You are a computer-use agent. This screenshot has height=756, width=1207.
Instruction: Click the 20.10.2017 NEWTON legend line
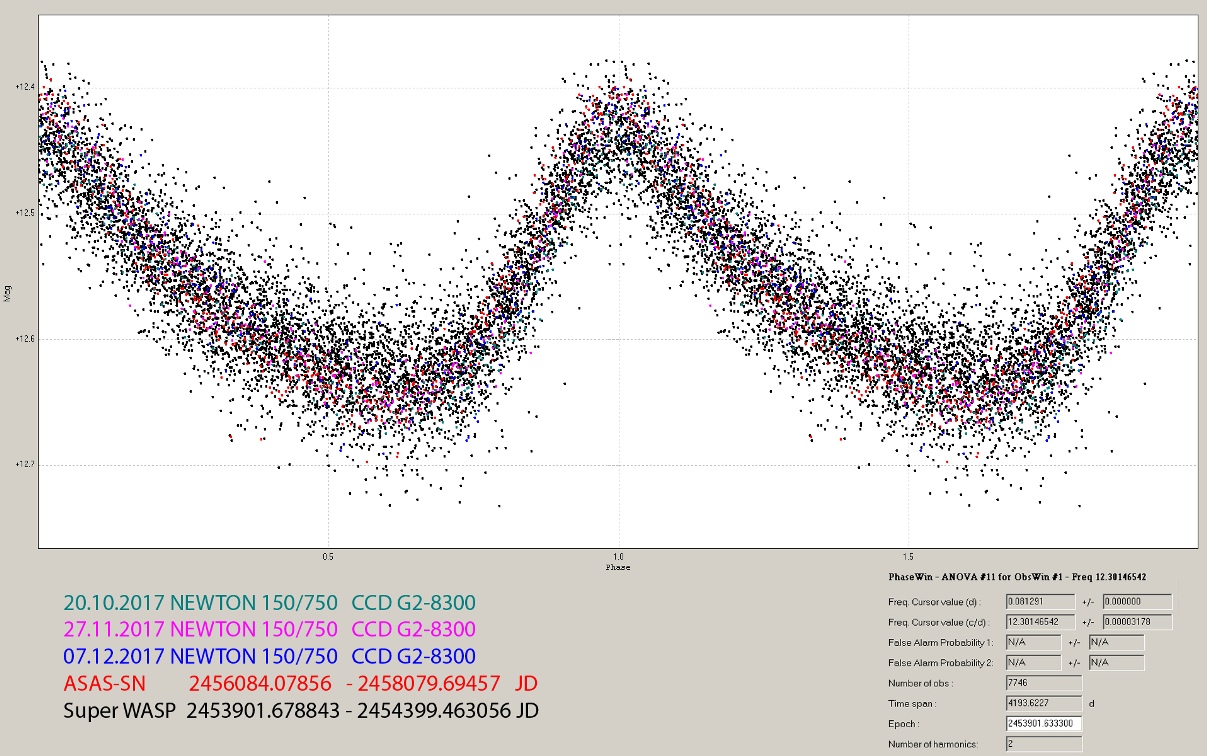point(269,603)
